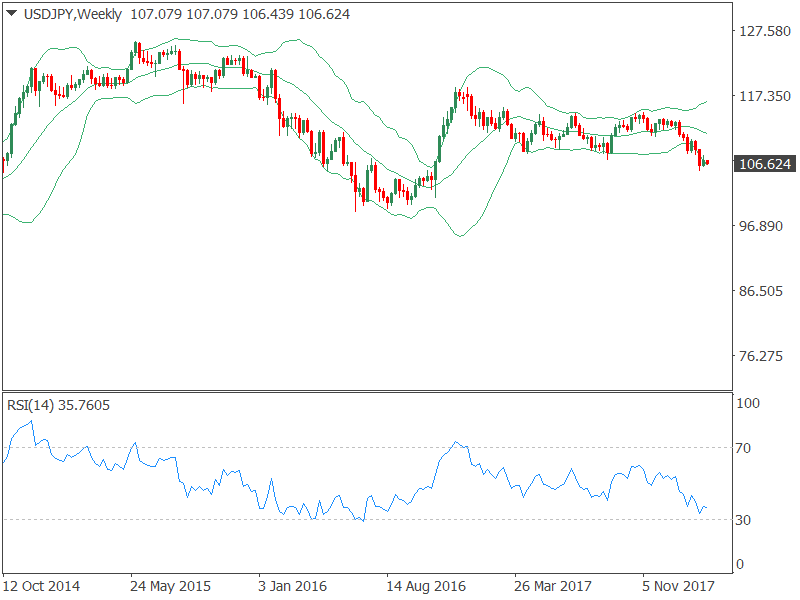Select the 86.505 price axis label
This screenshot has height=600, width=800.
tap(761, 291)
